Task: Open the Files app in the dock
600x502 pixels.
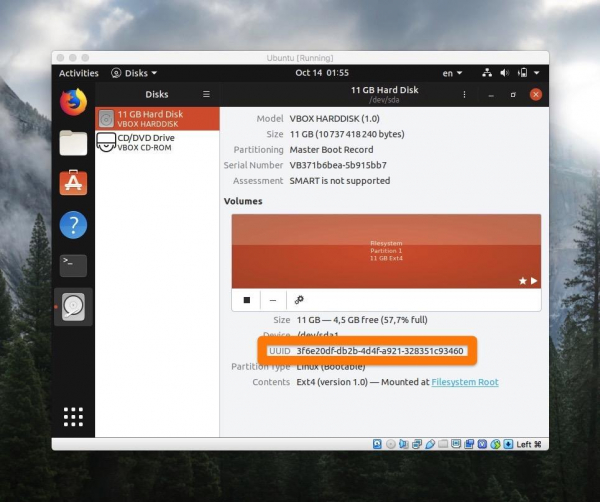Action: (x=73, y=143)
